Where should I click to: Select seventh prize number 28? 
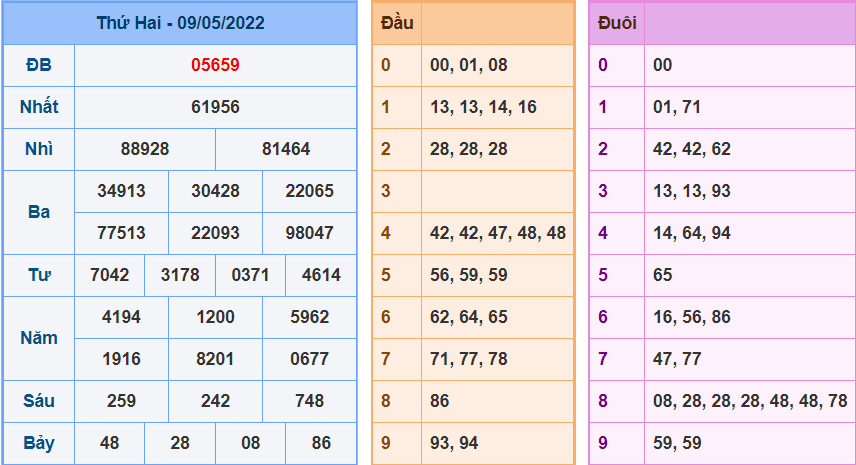click(180, 443)
